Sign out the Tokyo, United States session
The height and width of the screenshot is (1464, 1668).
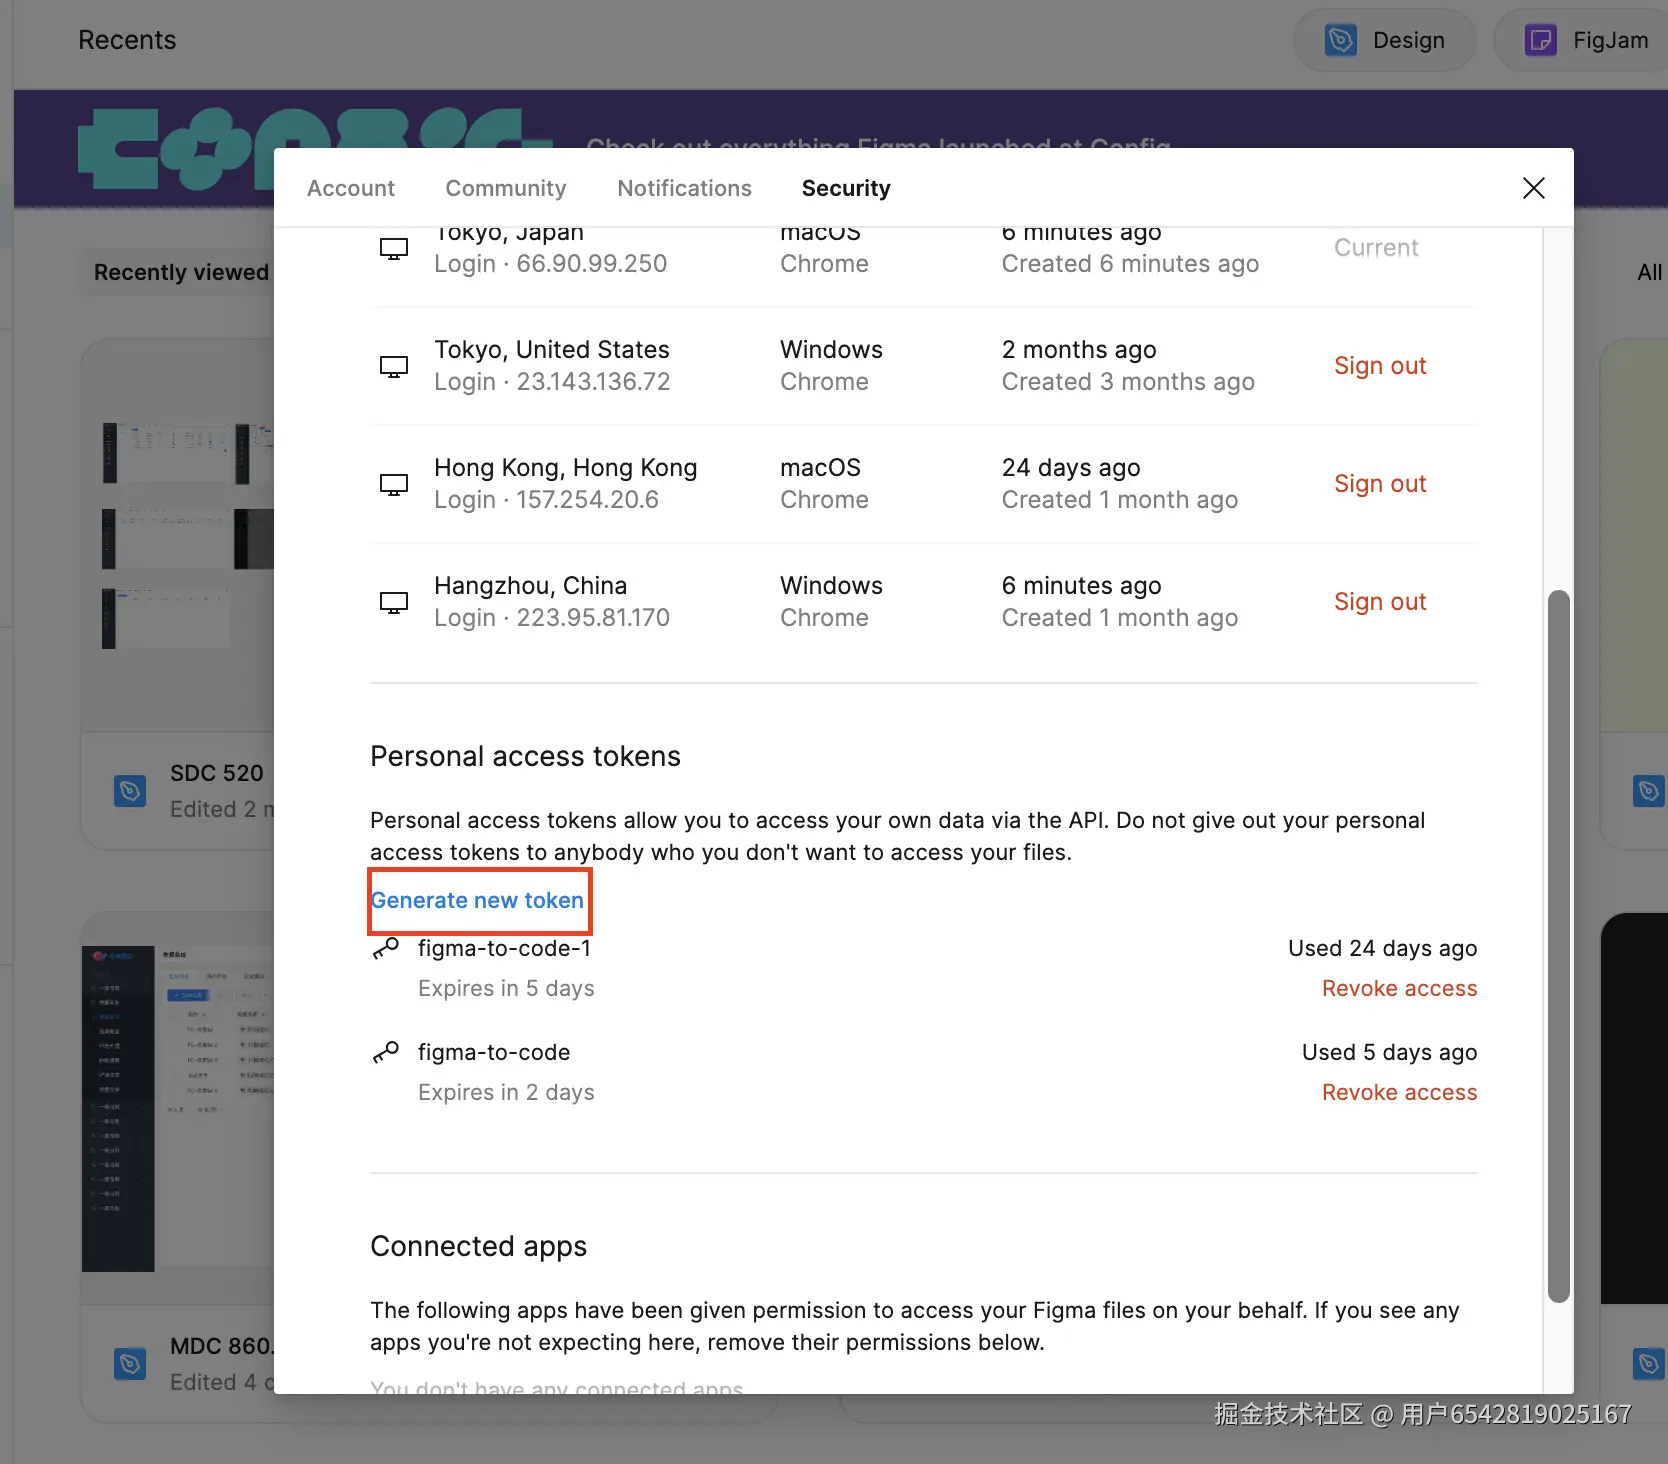(x=1380, y=366)
